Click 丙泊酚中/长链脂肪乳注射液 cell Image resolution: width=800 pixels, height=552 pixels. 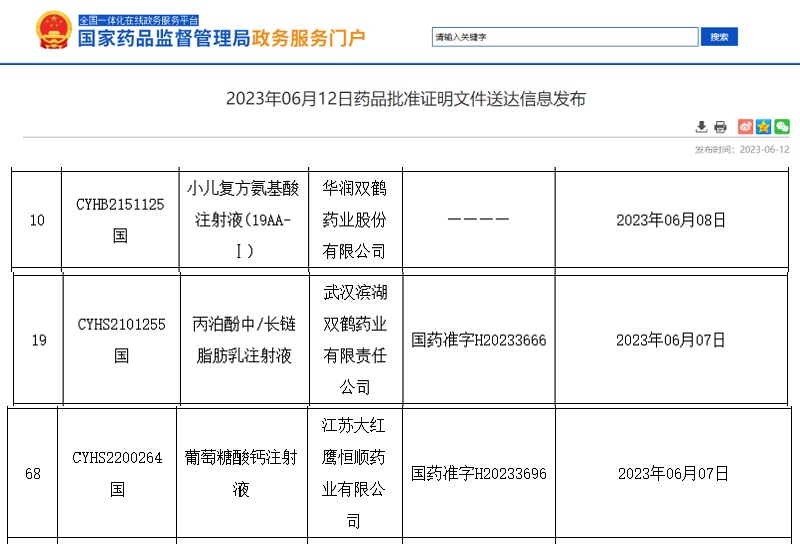click(244, 340)
